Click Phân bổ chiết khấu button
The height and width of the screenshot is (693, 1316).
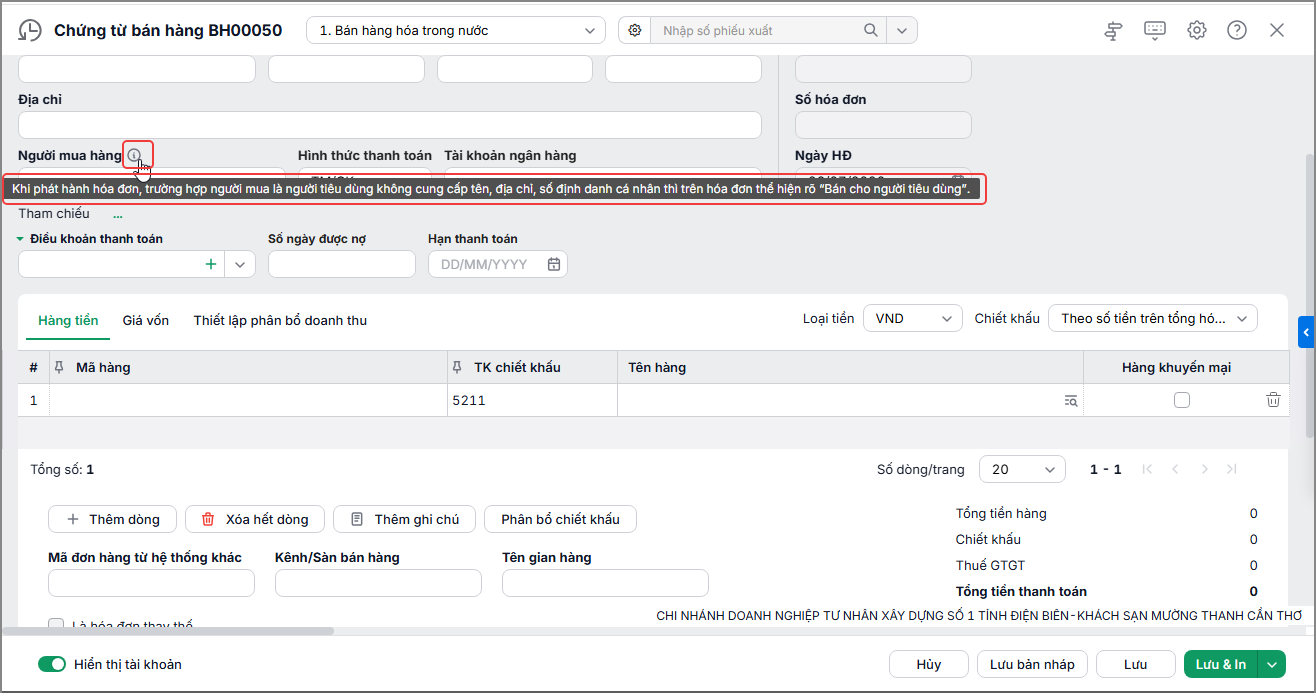(x=561, y=519)
